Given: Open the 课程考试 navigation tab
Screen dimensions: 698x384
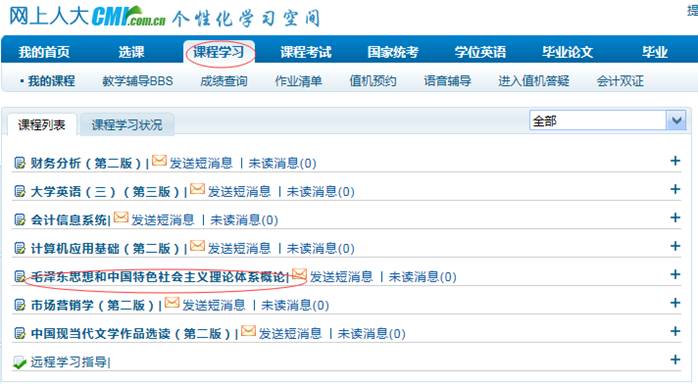Looking at the screenshot, I should pyautogui.click(x=306, y=52).
